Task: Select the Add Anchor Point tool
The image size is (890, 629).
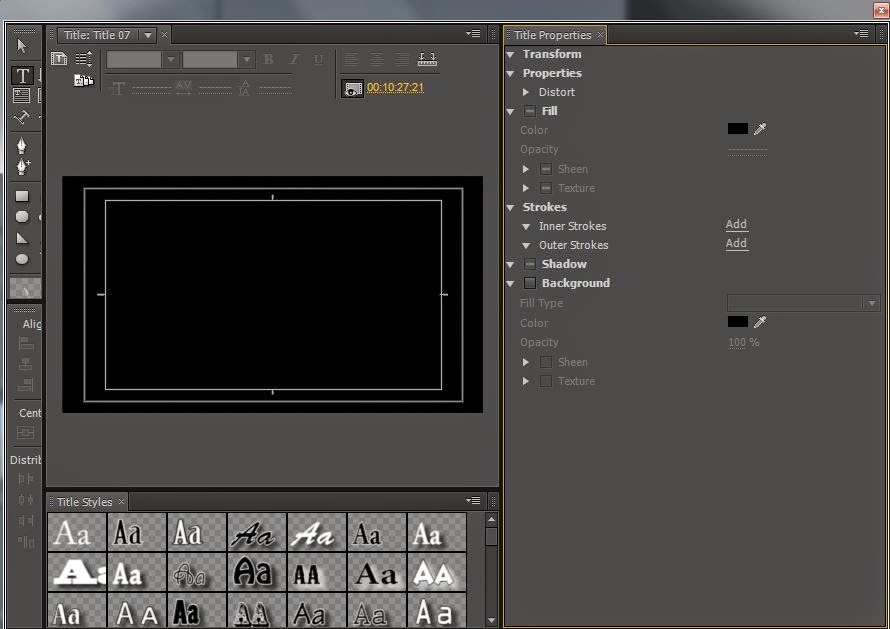Action: [23, 166]
